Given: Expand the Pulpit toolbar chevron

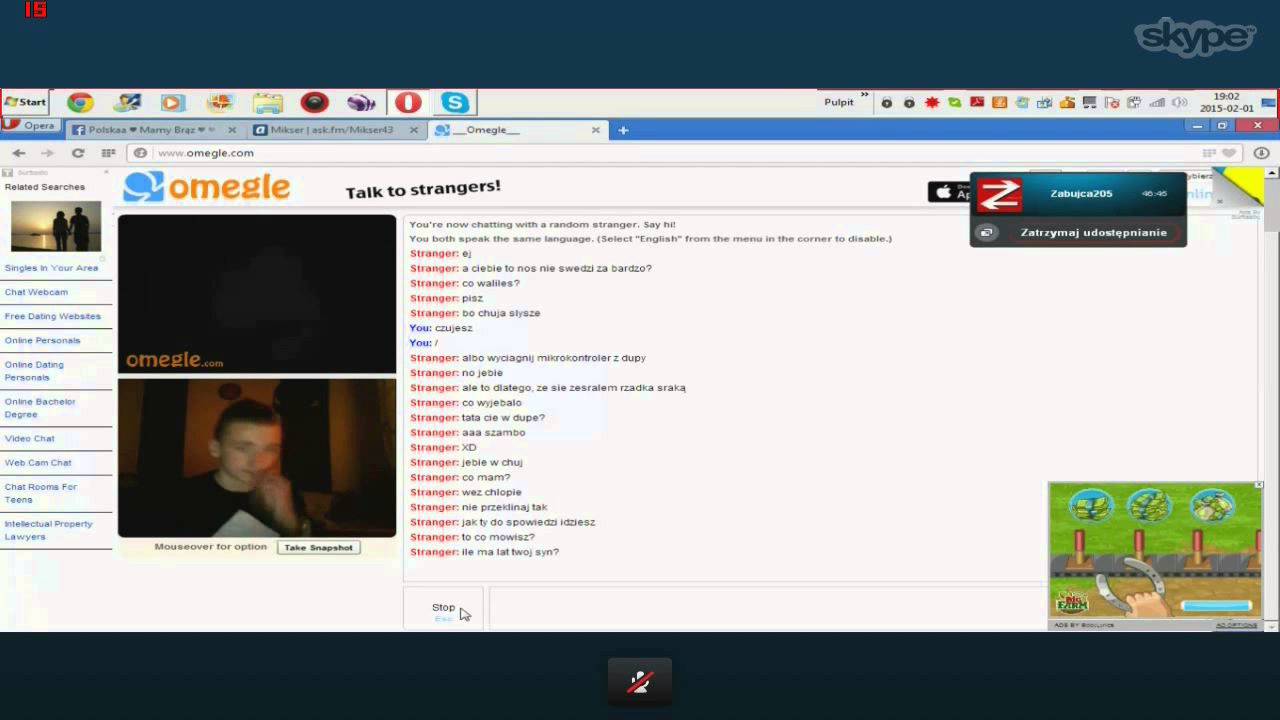Looking at the screenshot, I should (865, 96).
